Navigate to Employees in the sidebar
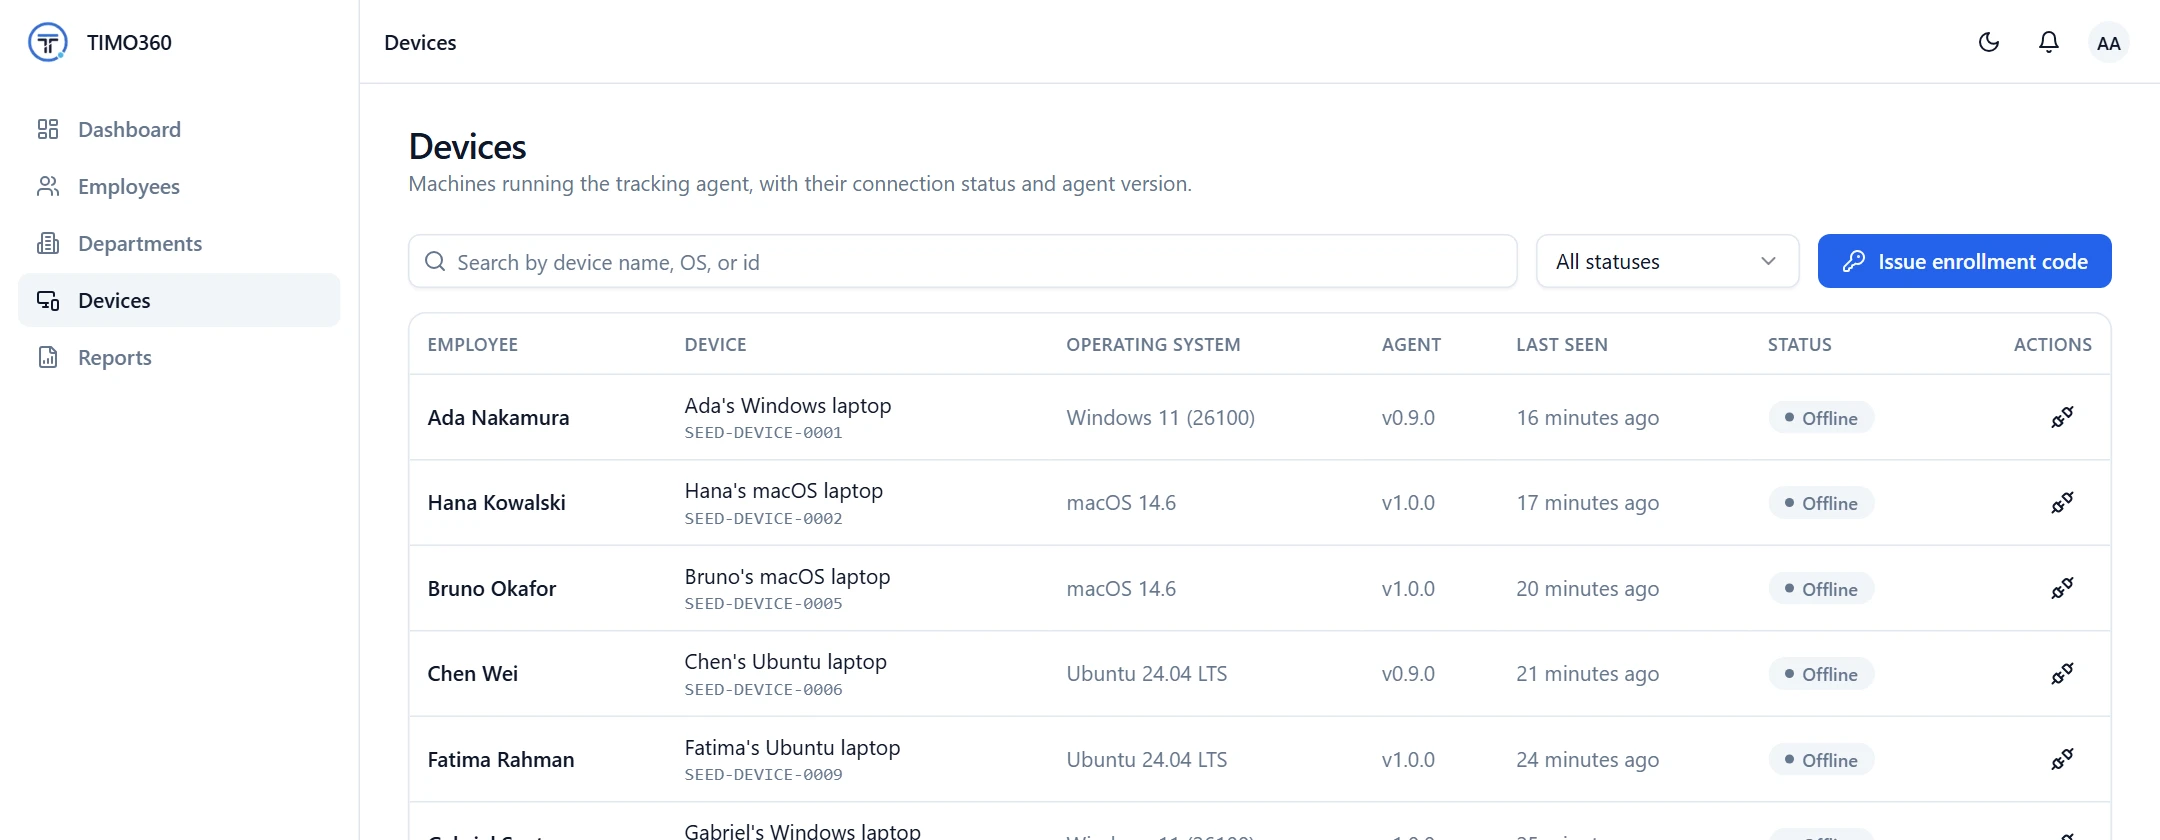Image resolution: width=2160 pixels, height=840 pixels. pos(179,186)
